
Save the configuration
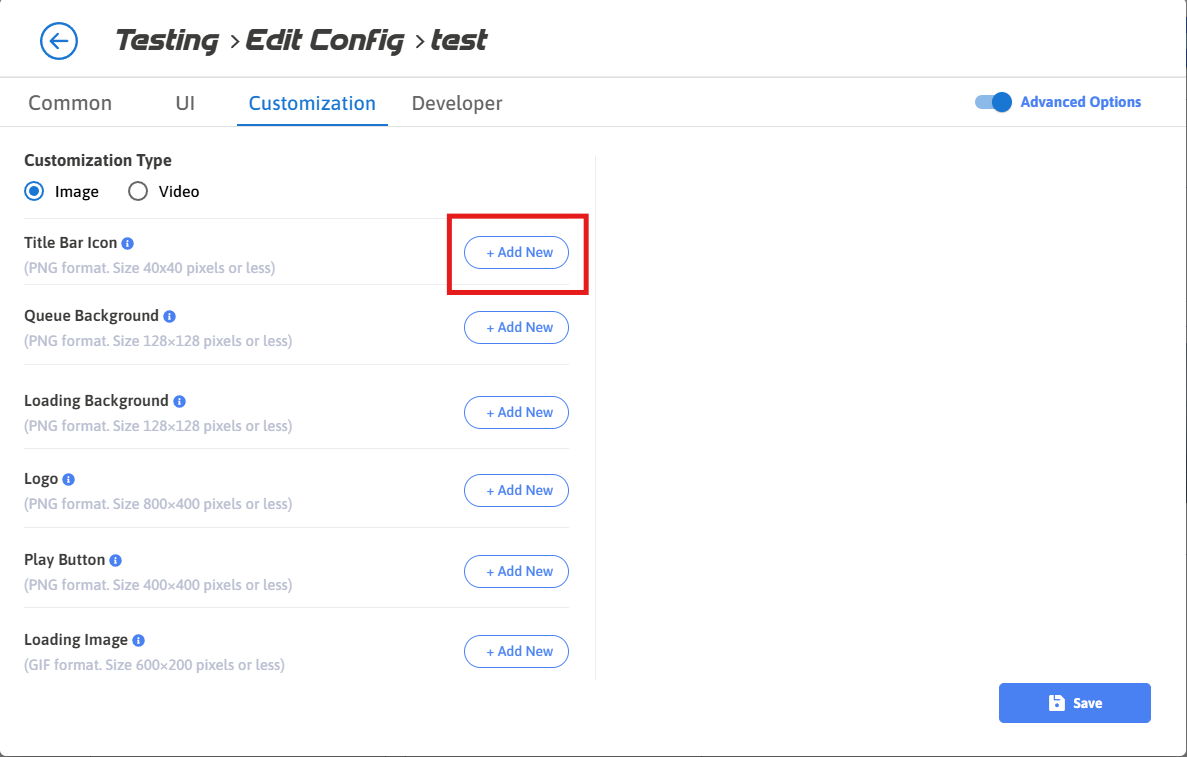[1074, 703]
